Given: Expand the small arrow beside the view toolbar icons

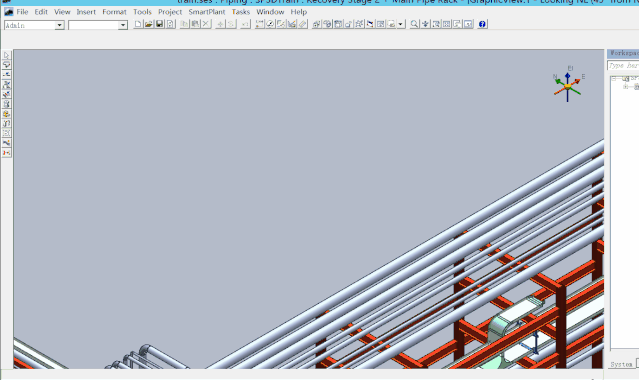Looking at the screenshot, I should (x=401, y=24).
